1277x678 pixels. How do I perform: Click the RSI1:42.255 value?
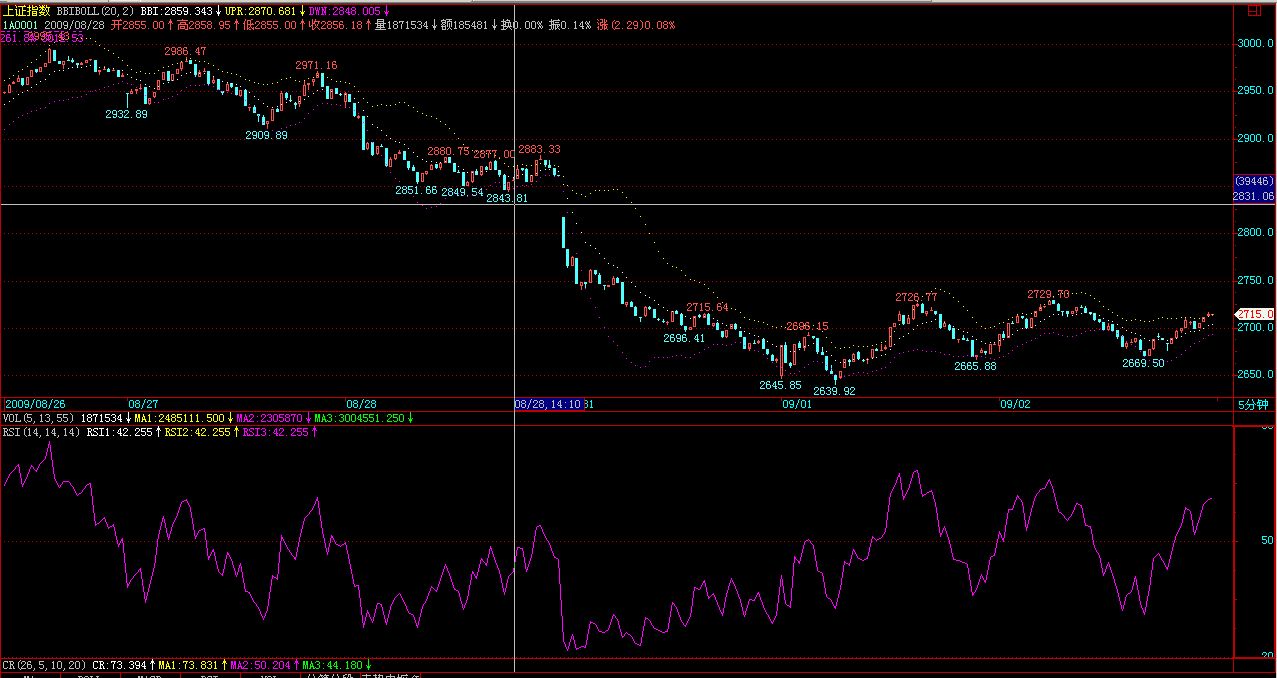pos(119,432)
